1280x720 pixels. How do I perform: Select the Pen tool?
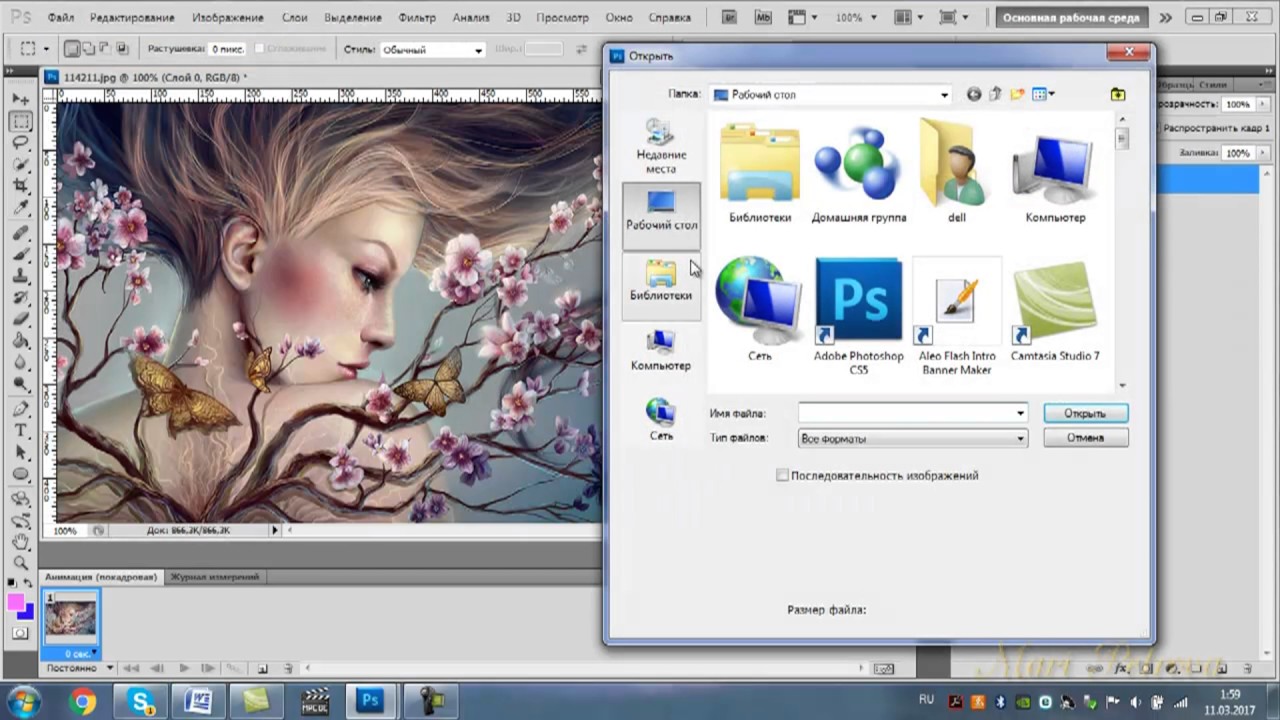click(x=20, y=410)
